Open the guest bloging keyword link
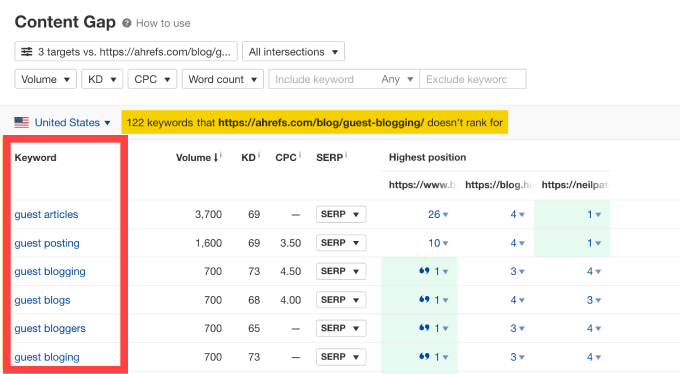Image resolution: width=680 pixels, height=374 pixels. pos(47,357)
